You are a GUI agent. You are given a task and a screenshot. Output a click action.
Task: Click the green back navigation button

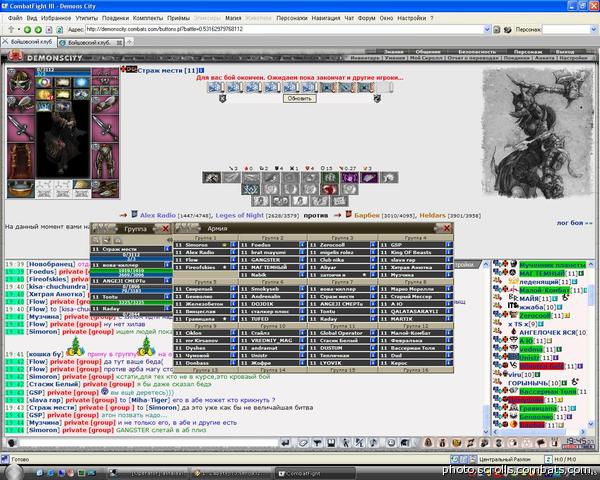click(x=27, y=29)
